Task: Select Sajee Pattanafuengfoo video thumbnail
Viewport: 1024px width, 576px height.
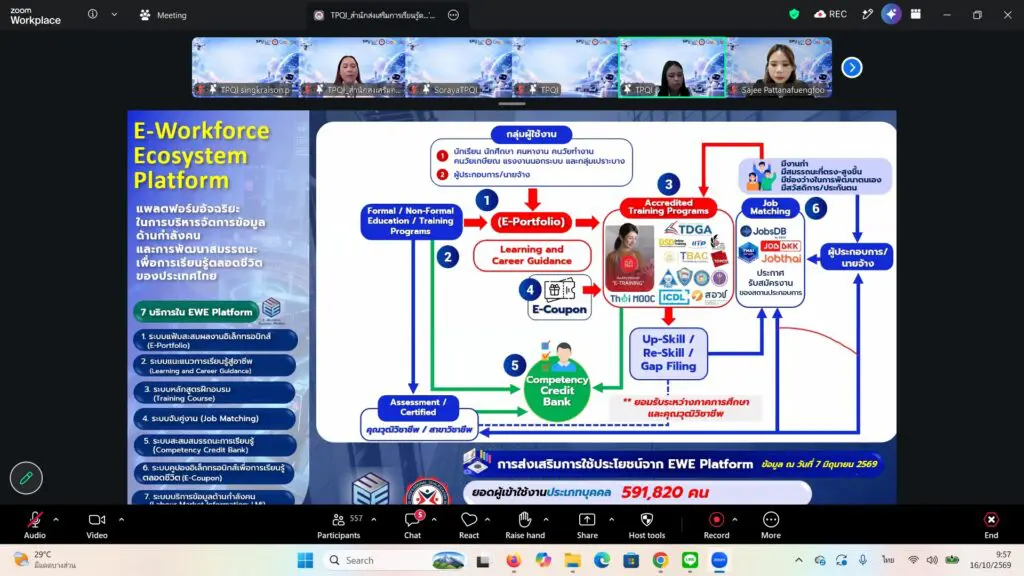Action: coord(779,67)
